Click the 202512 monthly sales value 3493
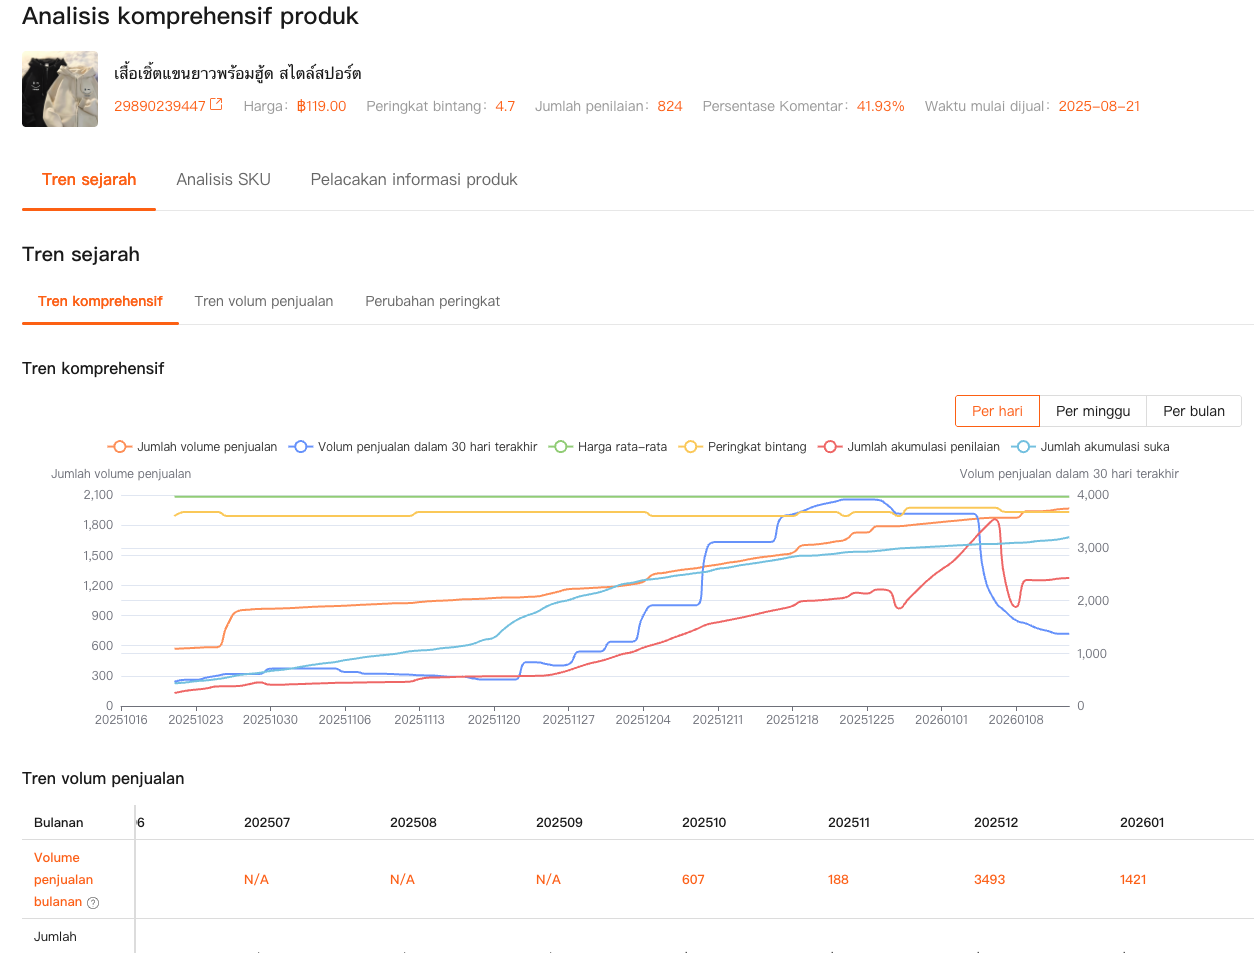 tap(989, 880)
